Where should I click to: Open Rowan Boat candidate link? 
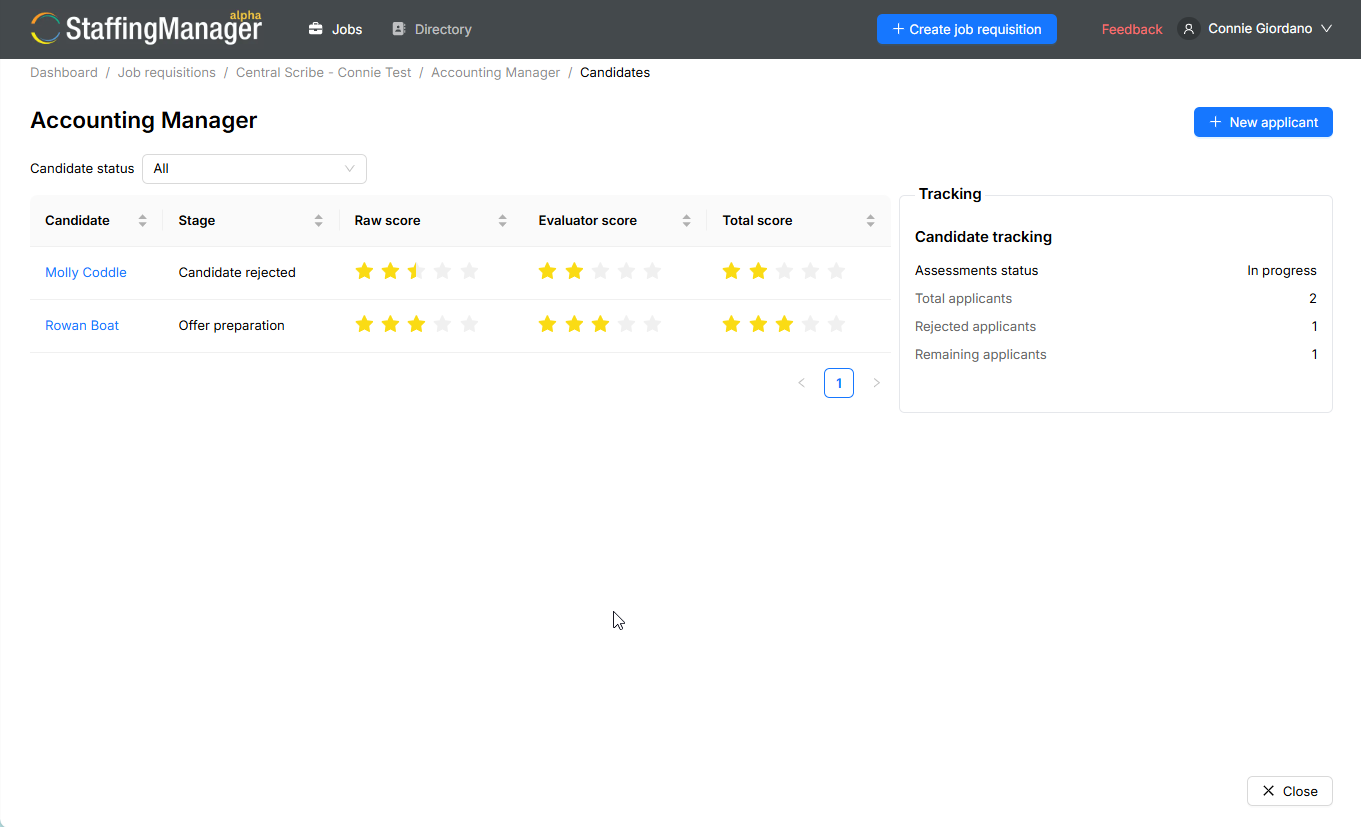(x=82, y=325)
